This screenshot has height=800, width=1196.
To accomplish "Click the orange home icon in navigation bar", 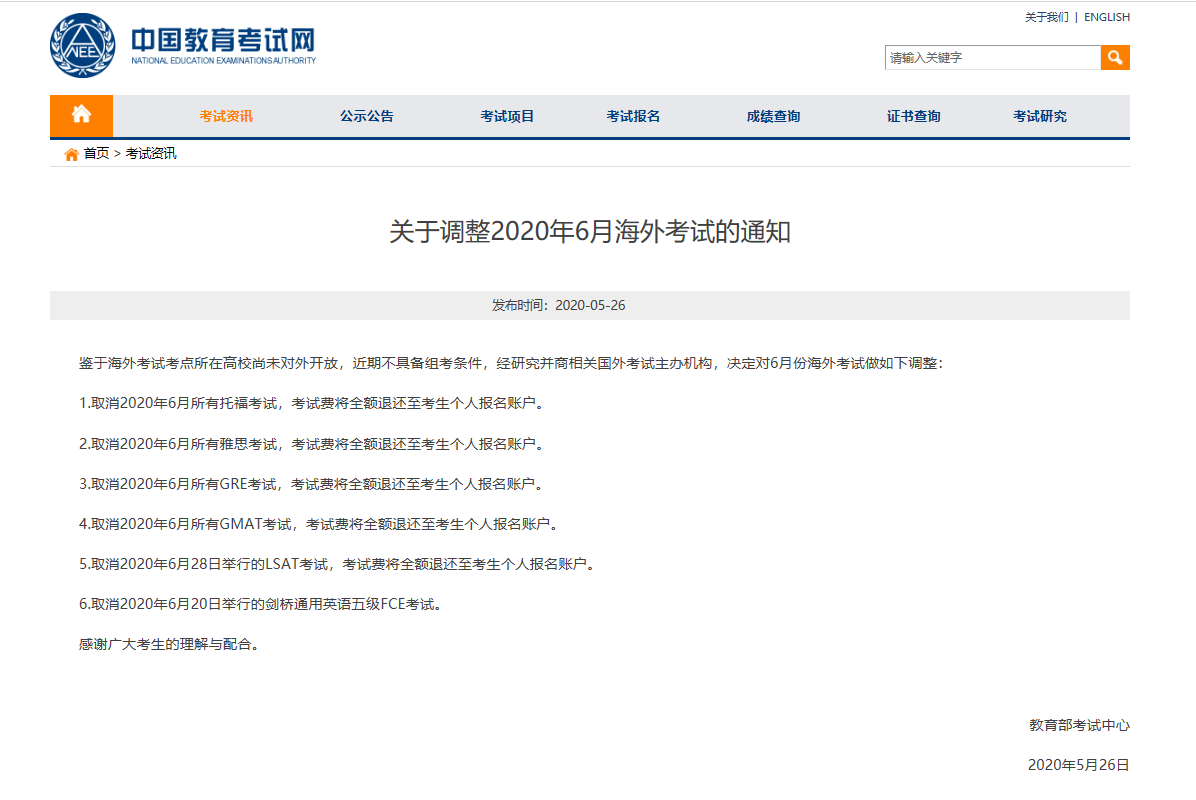I will point(81,115).
